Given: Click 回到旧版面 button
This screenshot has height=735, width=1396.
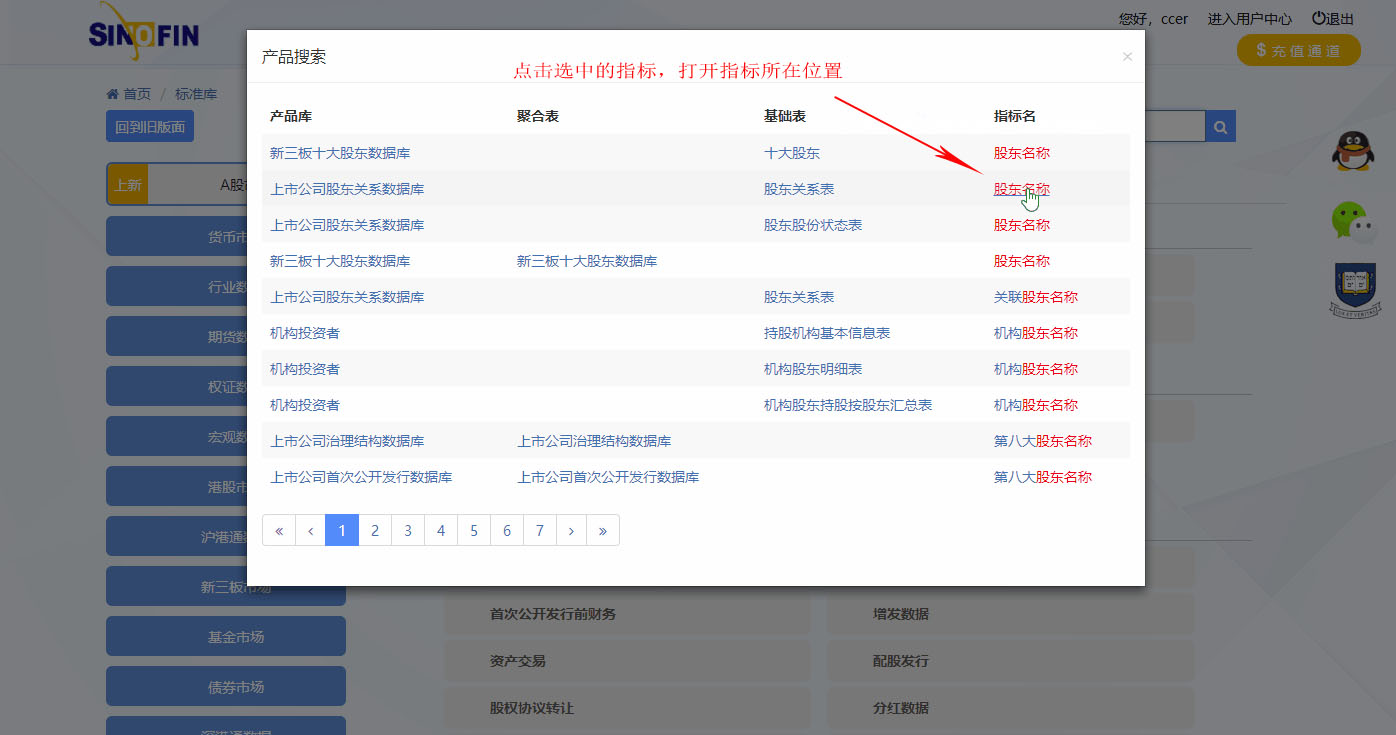Looking at the screenshot, I should point(149,127).
